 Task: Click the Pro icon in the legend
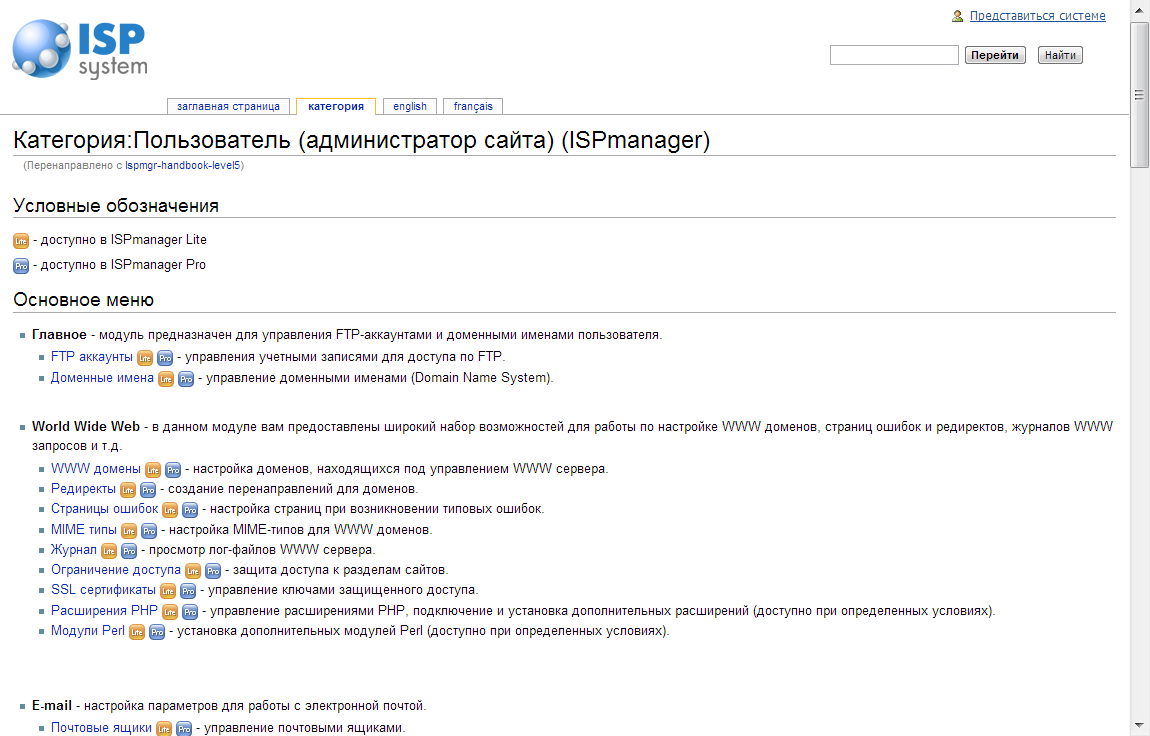[18, 265]
